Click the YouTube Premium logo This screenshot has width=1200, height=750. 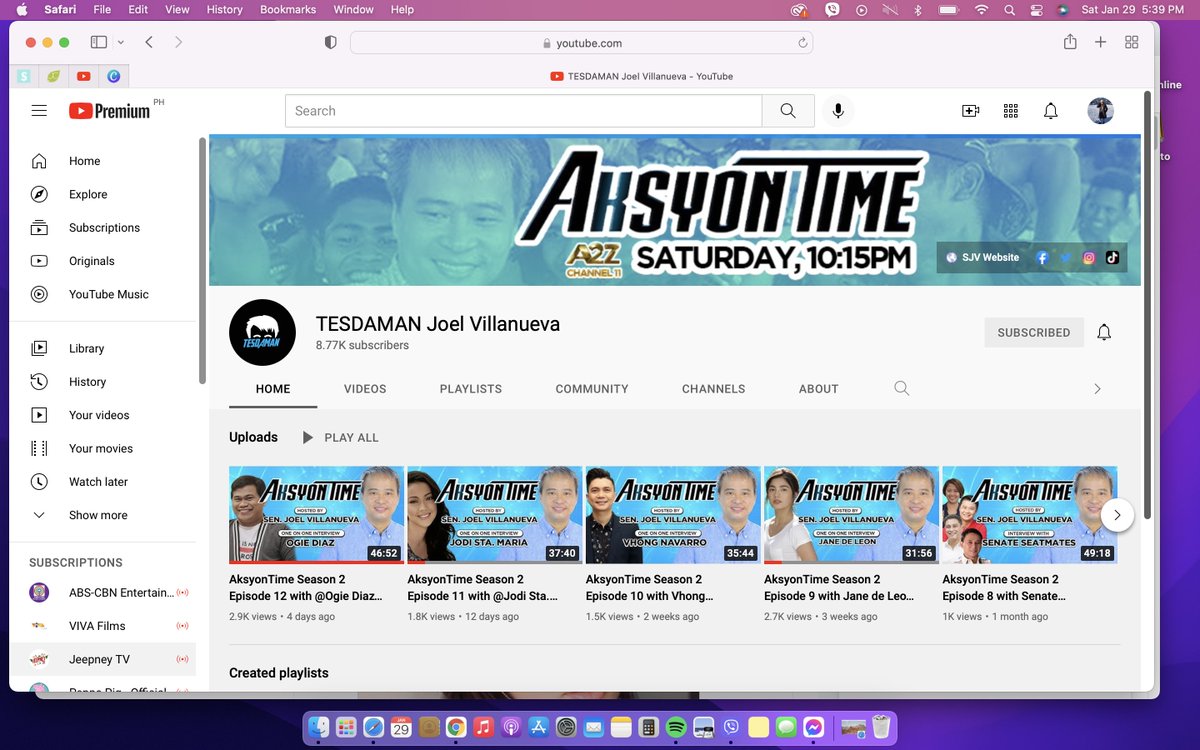(109, 111)
